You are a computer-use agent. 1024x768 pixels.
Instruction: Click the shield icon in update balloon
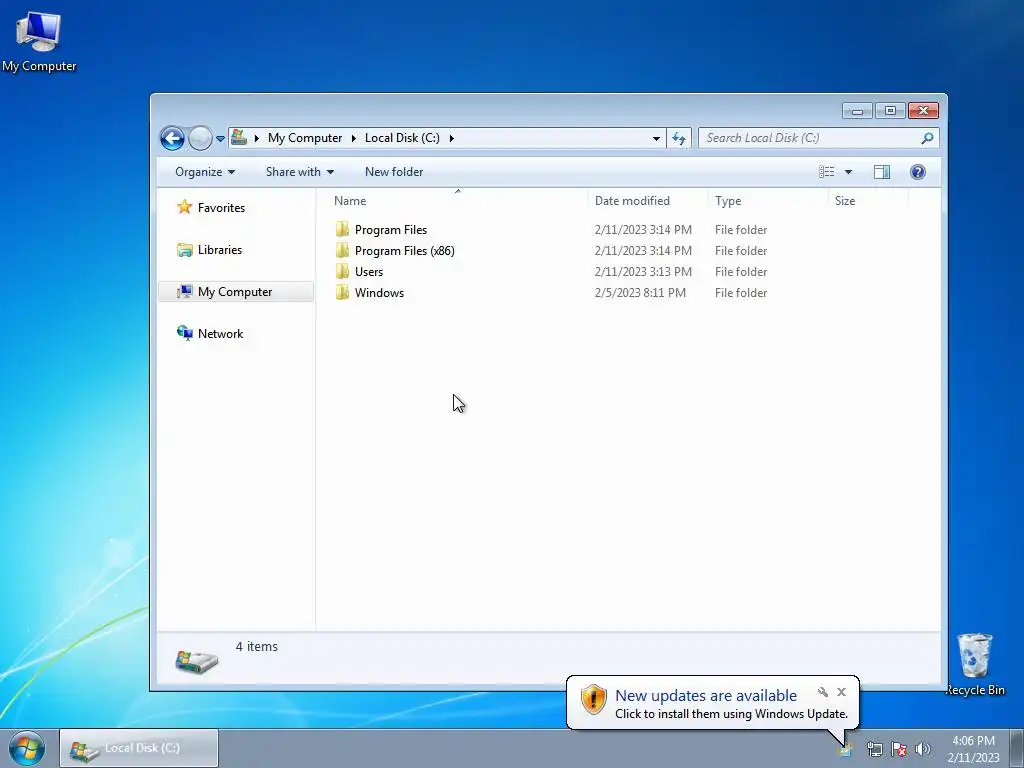click(594, 699)
